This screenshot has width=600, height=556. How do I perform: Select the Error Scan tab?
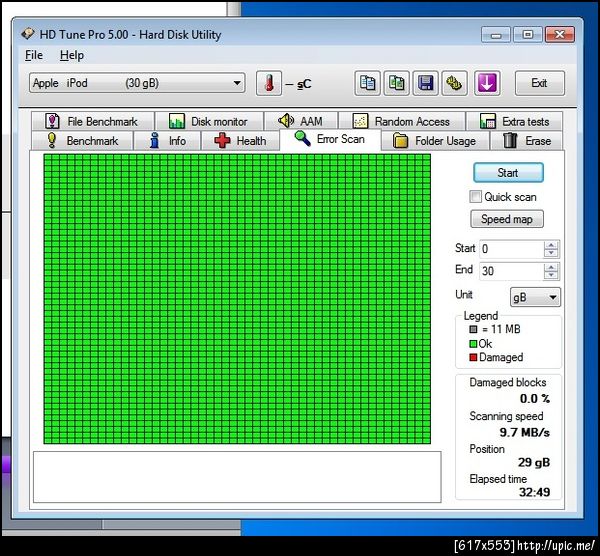coord(330,139)
